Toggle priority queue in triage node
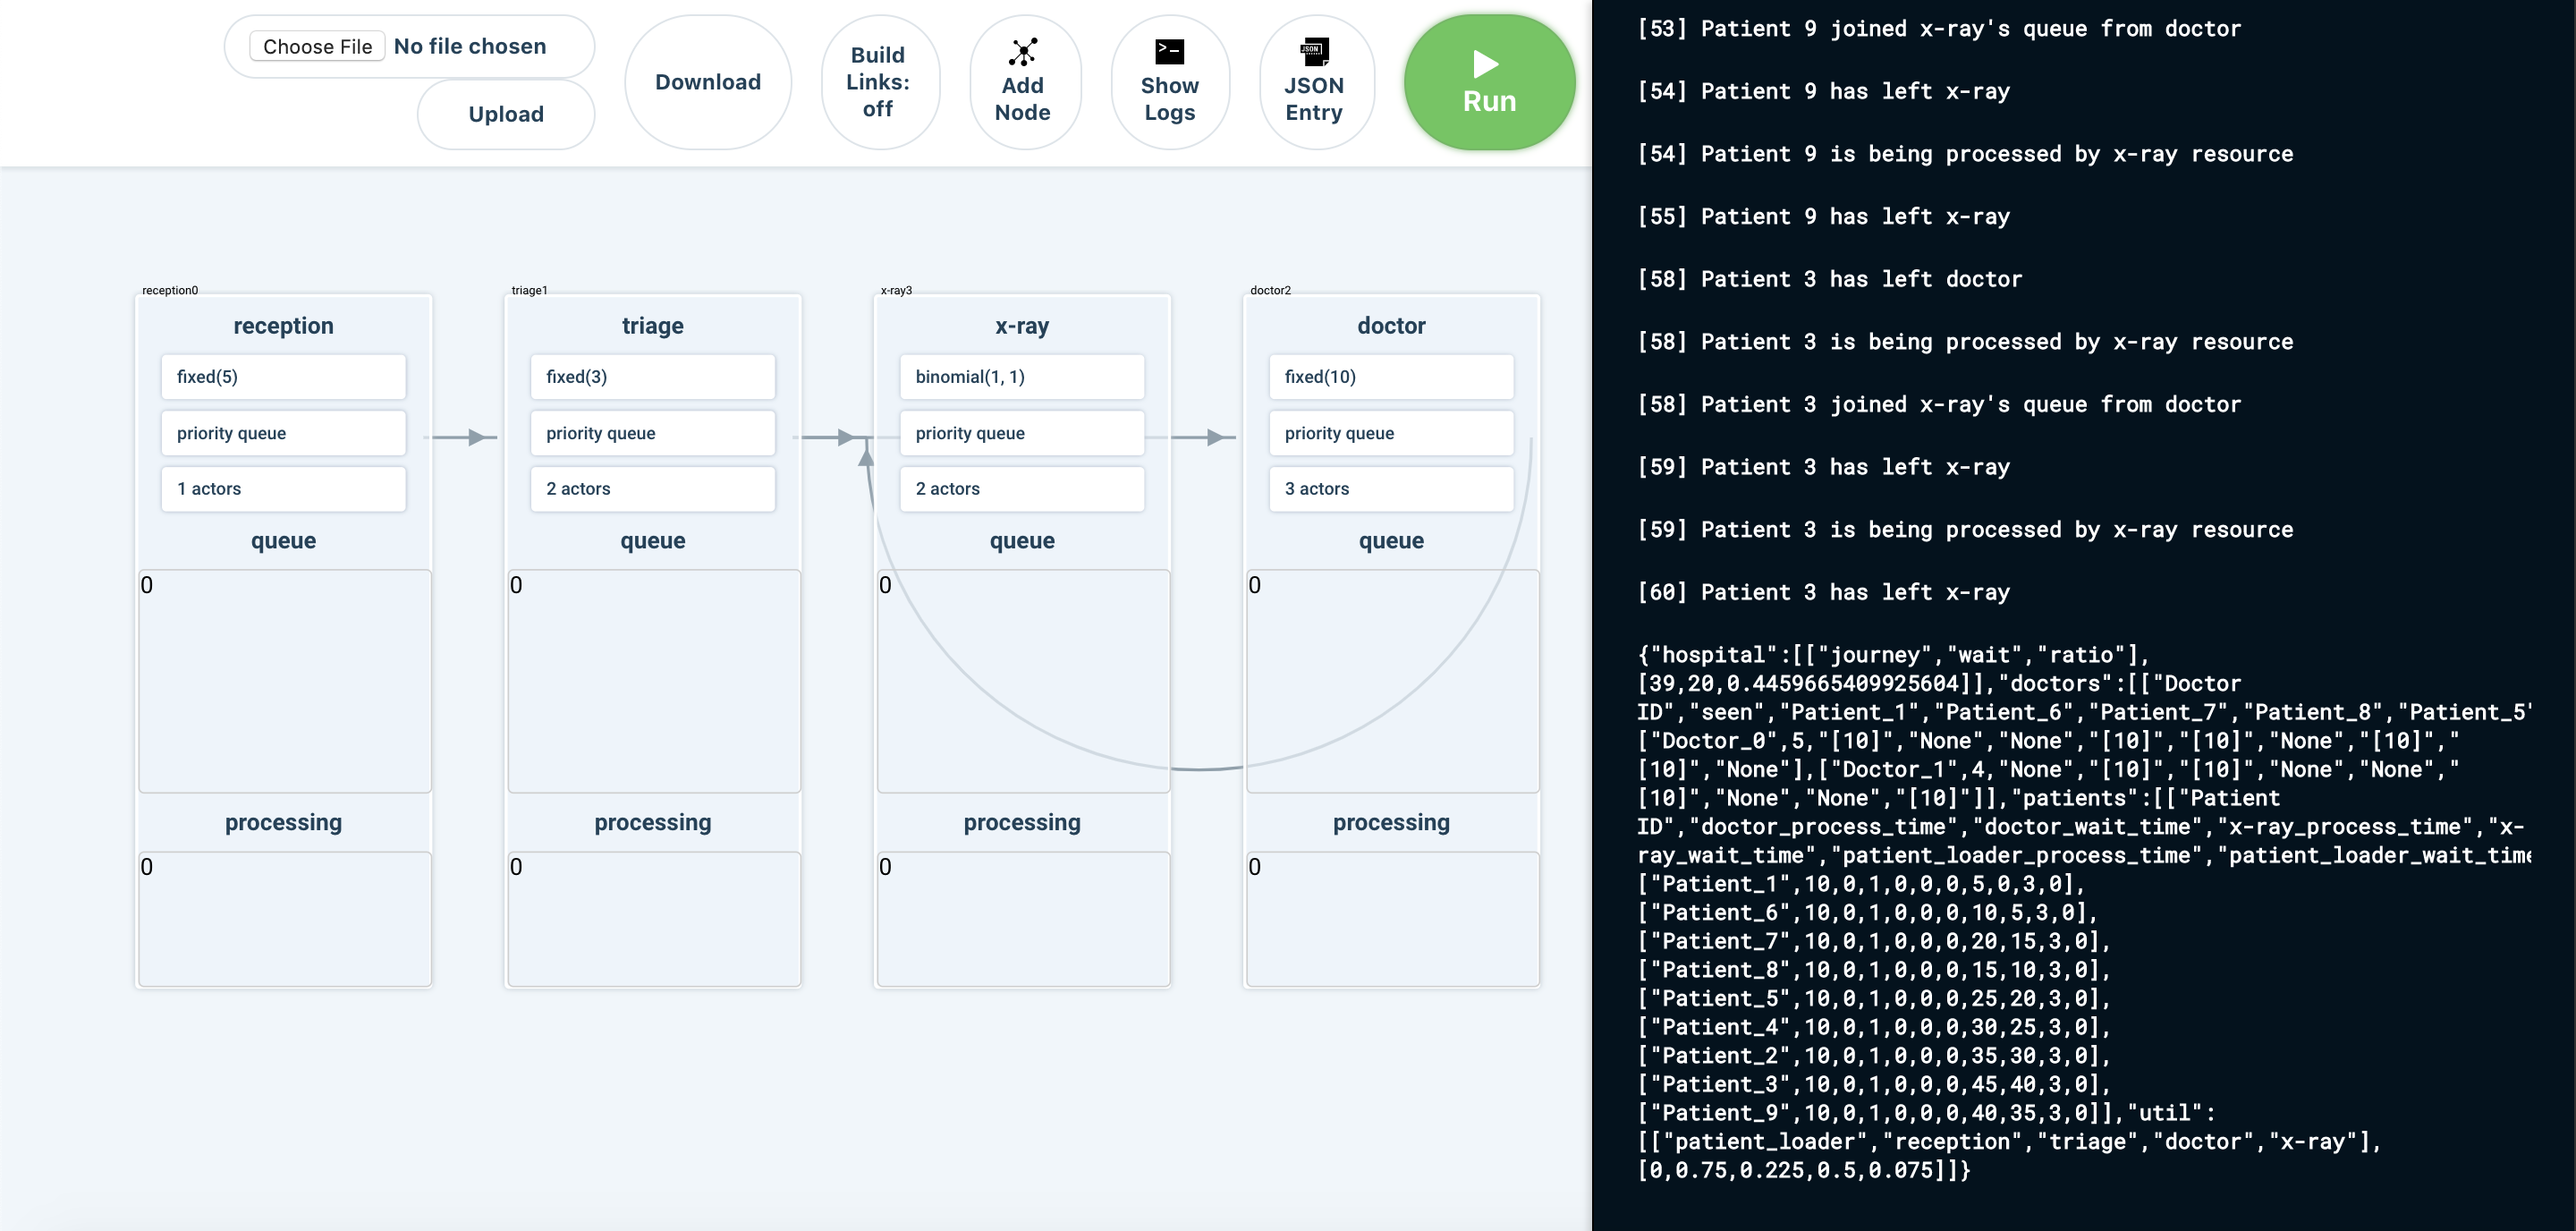Image resolution: width=2576 pixels, height=1231 pixels. point(652,432)
